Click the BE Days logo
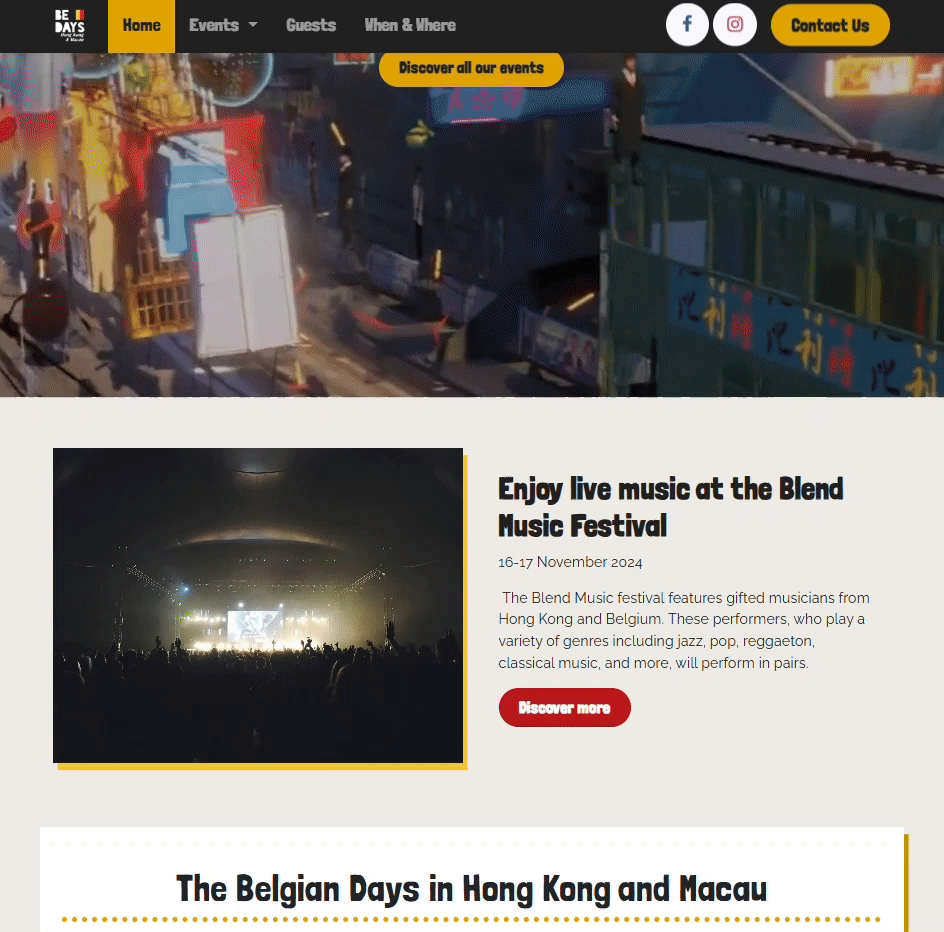The height and width of the screenshot is (932, 944). pyautogui.click(x=70, y=25)
